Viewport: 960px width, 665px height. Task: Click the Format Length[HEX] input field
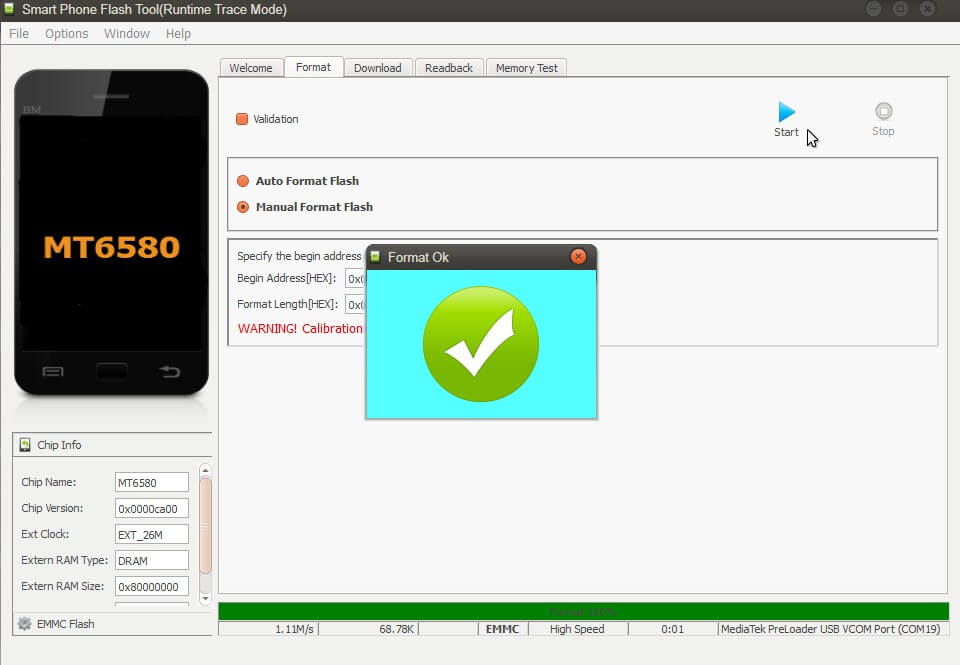355,304
